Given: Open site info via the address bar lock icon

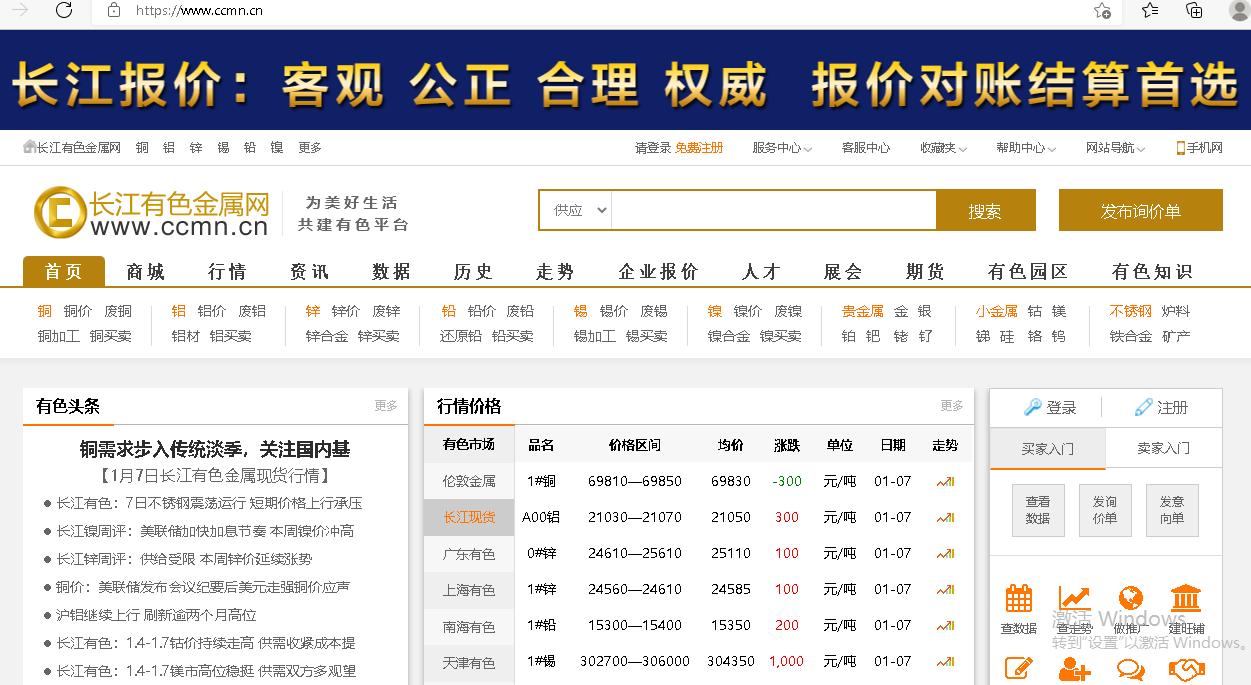Looking at the screenshot, I should [x=114, y=10].
